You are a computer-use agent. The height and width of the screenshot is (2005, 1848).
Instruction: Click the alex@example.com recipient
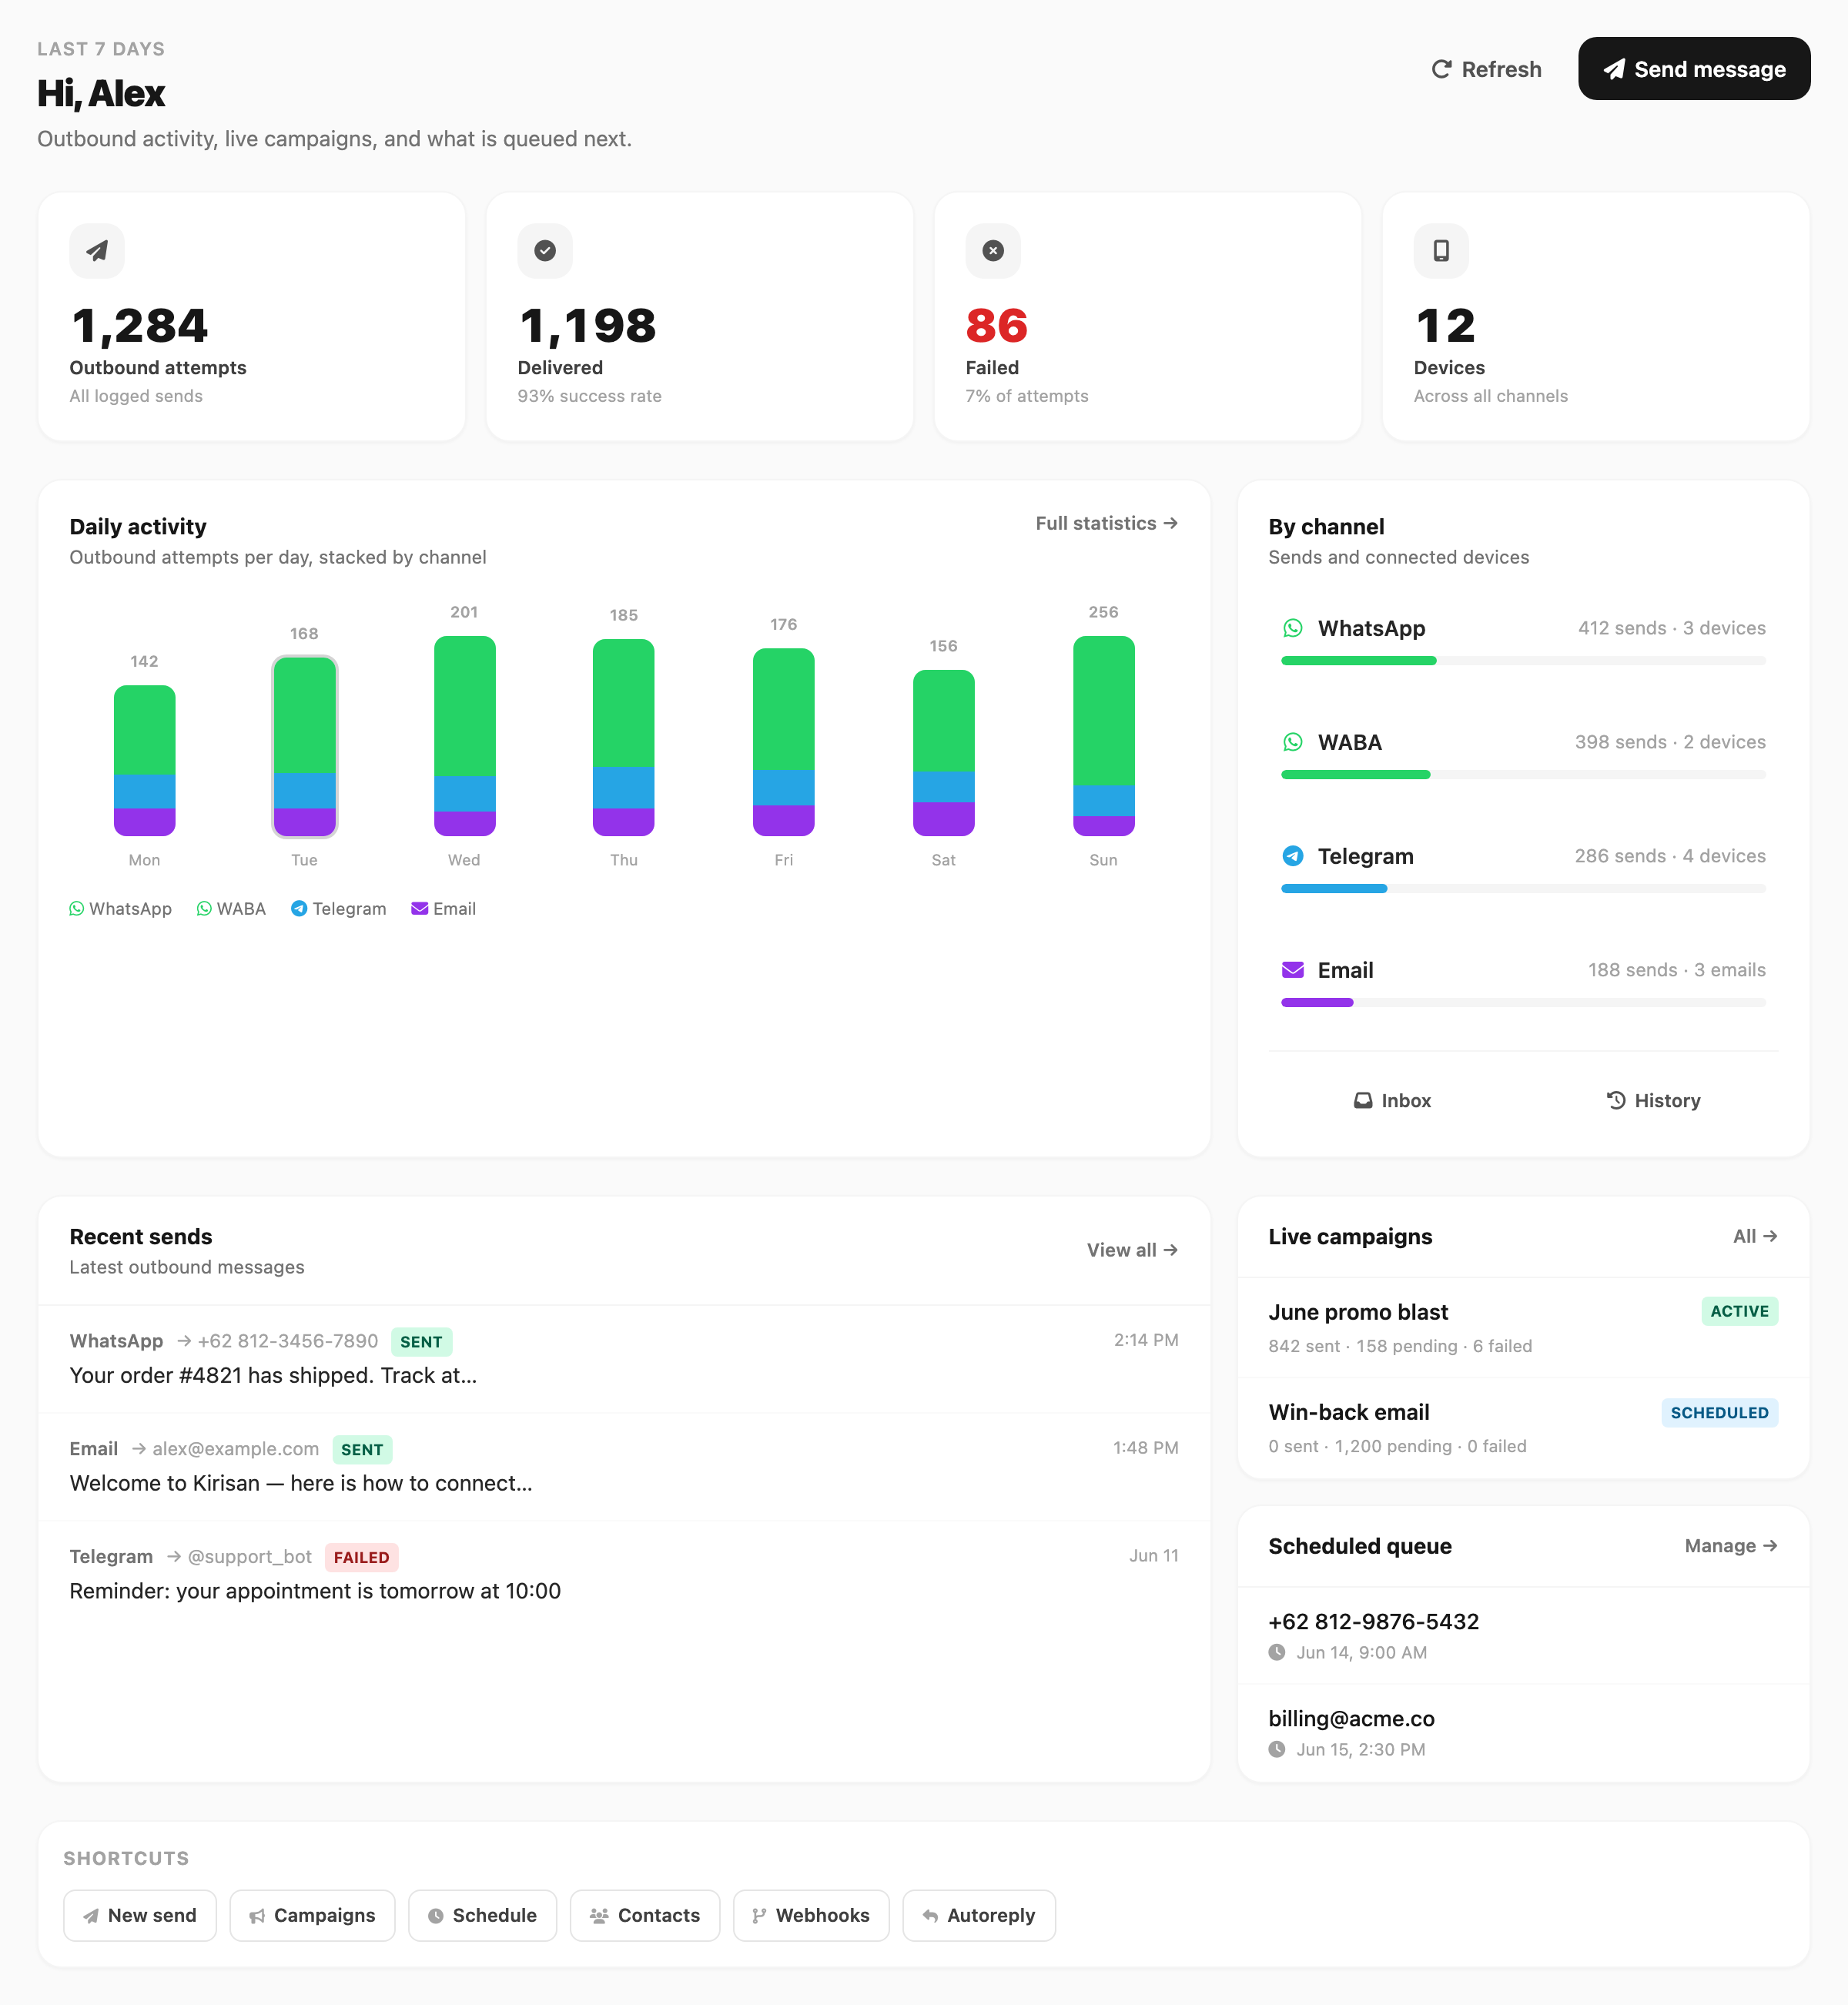click(236, 1449)
